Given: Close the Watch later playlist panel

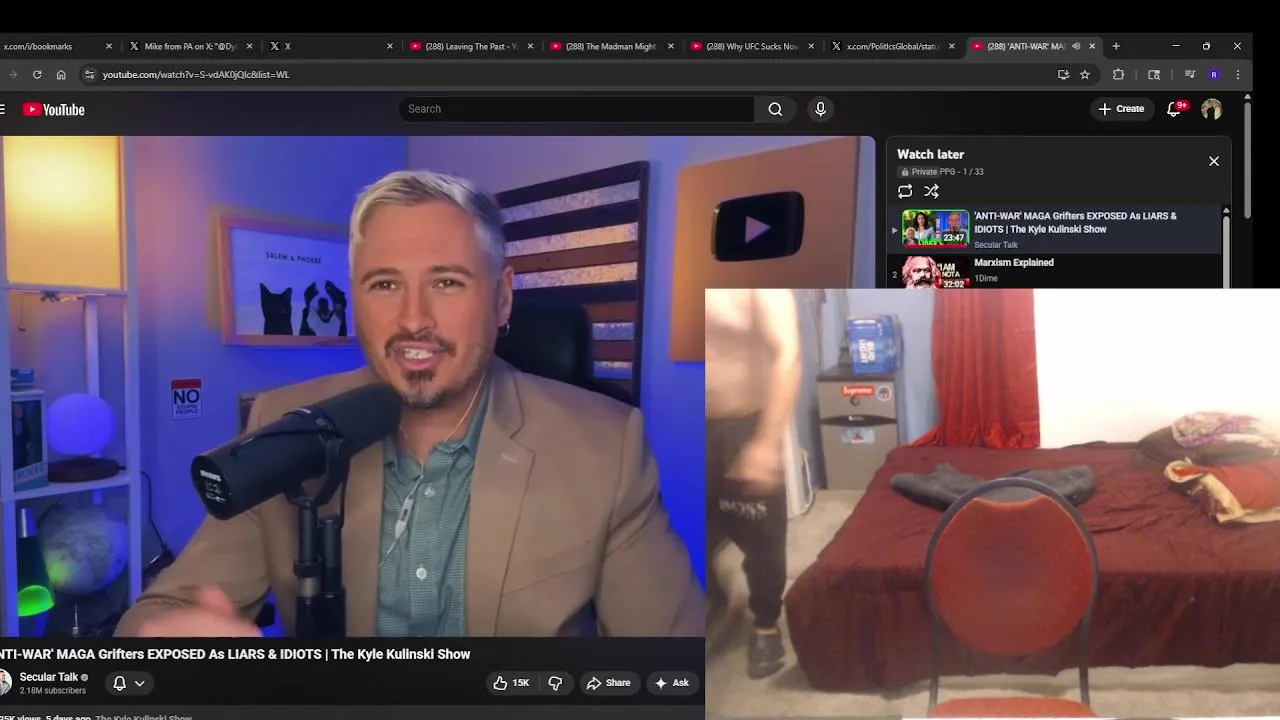Looking at the screenshot, I should [x=1214, y=161].
